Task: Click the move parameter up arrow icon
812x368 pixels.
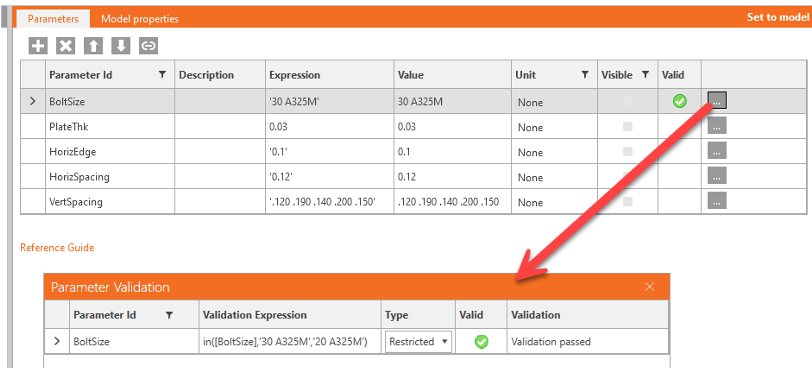Action: [x=93, y=46]
